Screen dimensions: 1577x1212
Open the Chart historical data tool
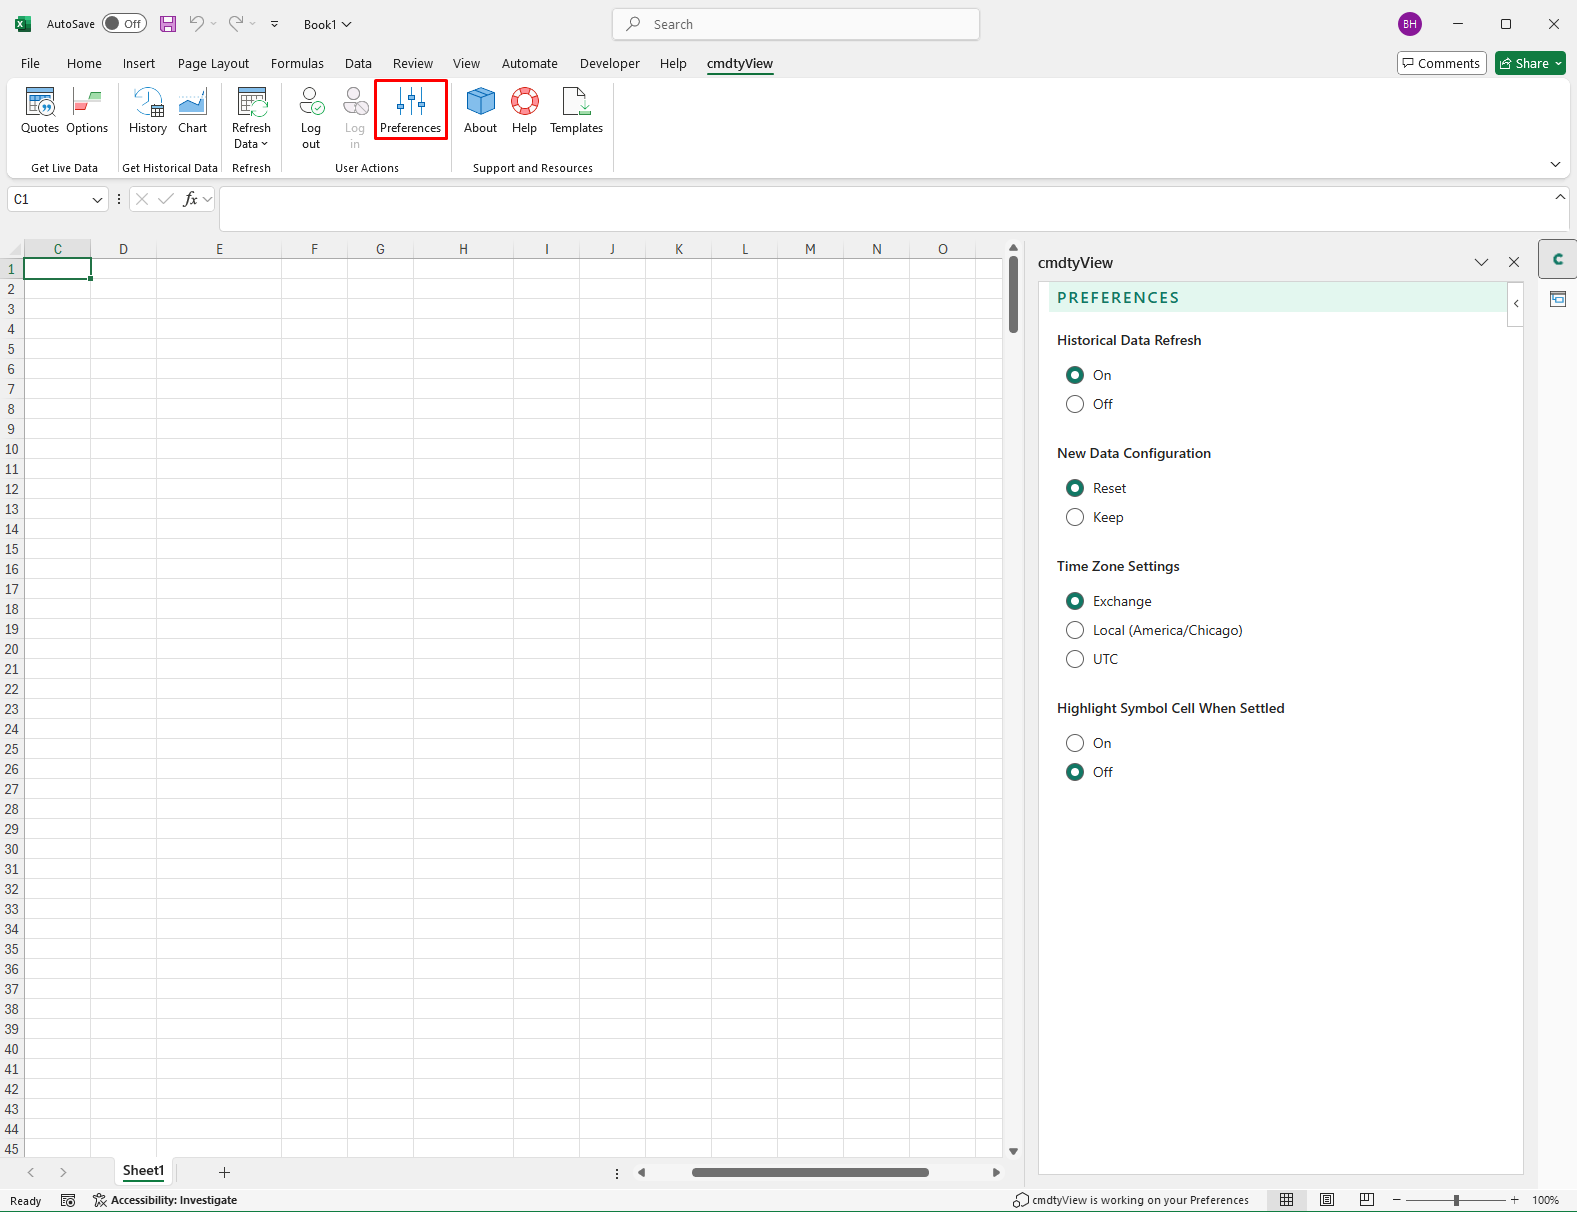(193, 111)
